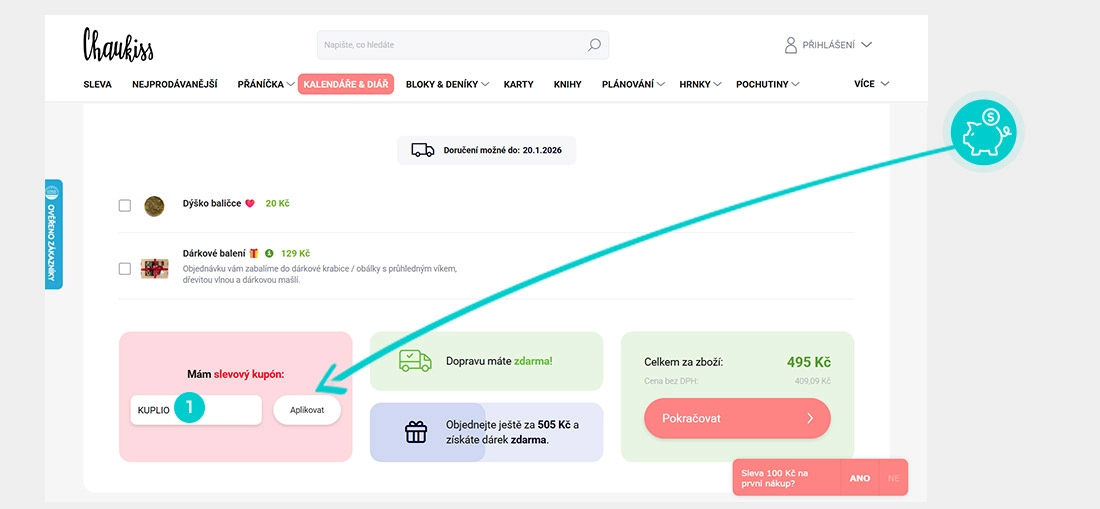This screenshot has height=509, width=1100.
Task: Click the piggy bank savings icon
Action: pos(986,131)
